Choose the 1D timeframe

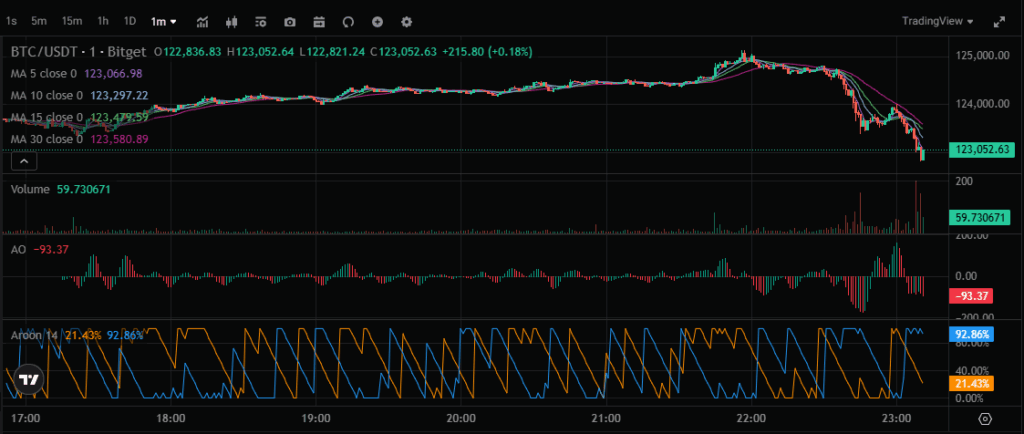click(130, 21)
